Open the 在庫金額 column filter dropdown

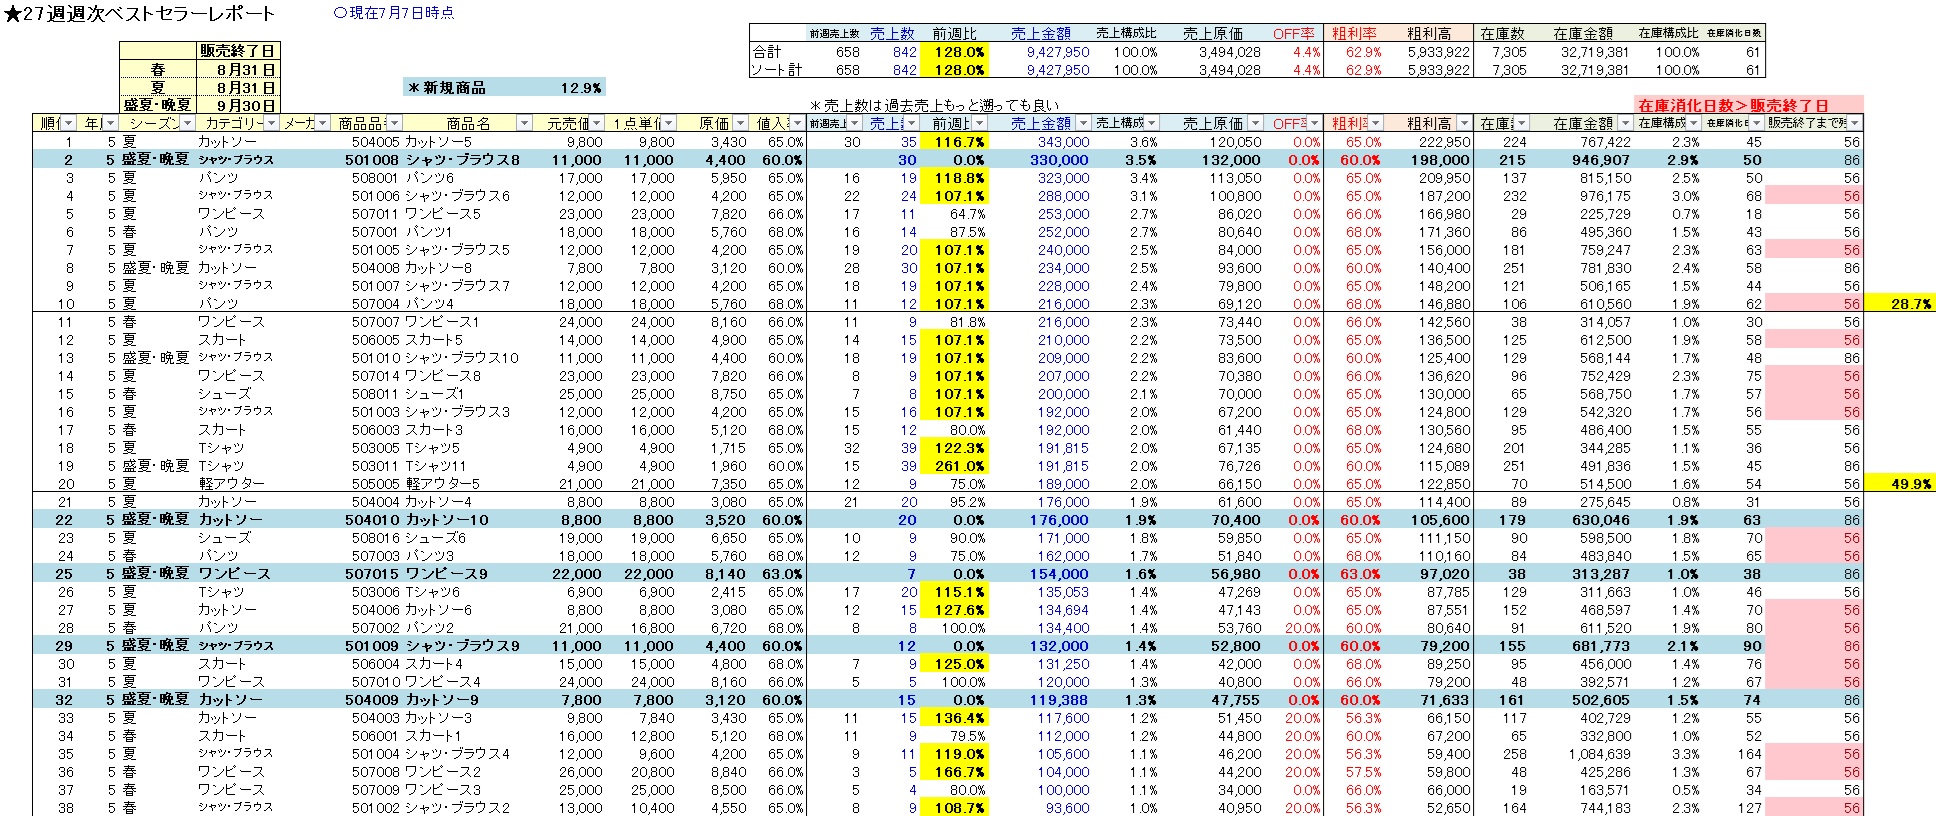tap(1623, 123)
